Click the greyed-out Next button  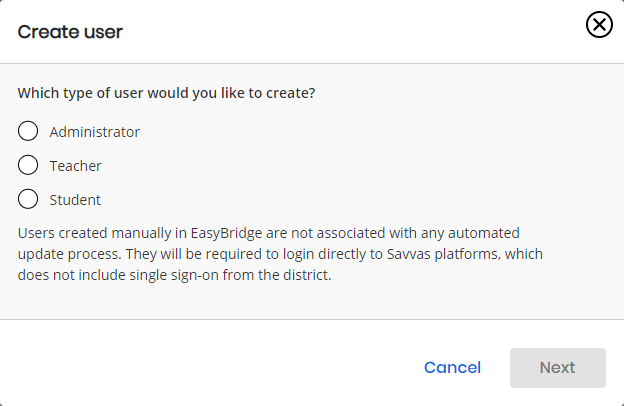pyautogui.click(x=558, y=368)
